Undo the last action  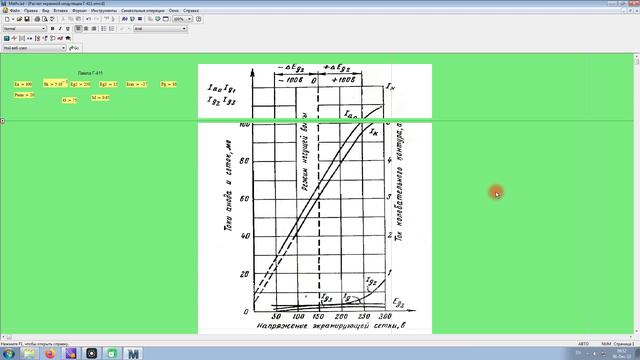(x=88, y=19)
